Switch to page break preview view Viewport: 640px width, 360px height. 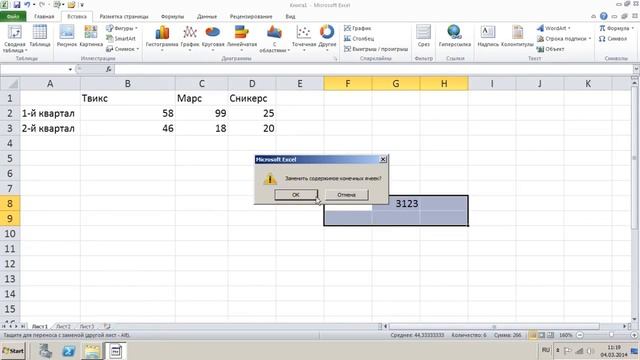[x=551, y=335]
